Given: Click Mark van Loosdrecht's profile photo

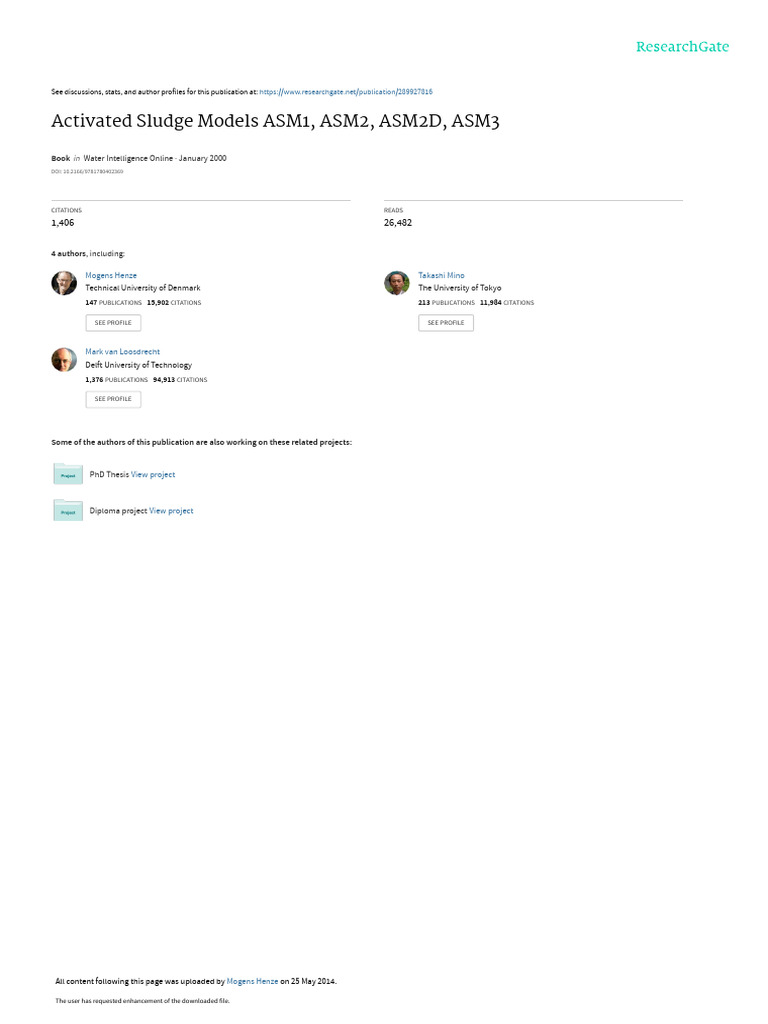Looking at the screenshot, I should tap(64, 360).
